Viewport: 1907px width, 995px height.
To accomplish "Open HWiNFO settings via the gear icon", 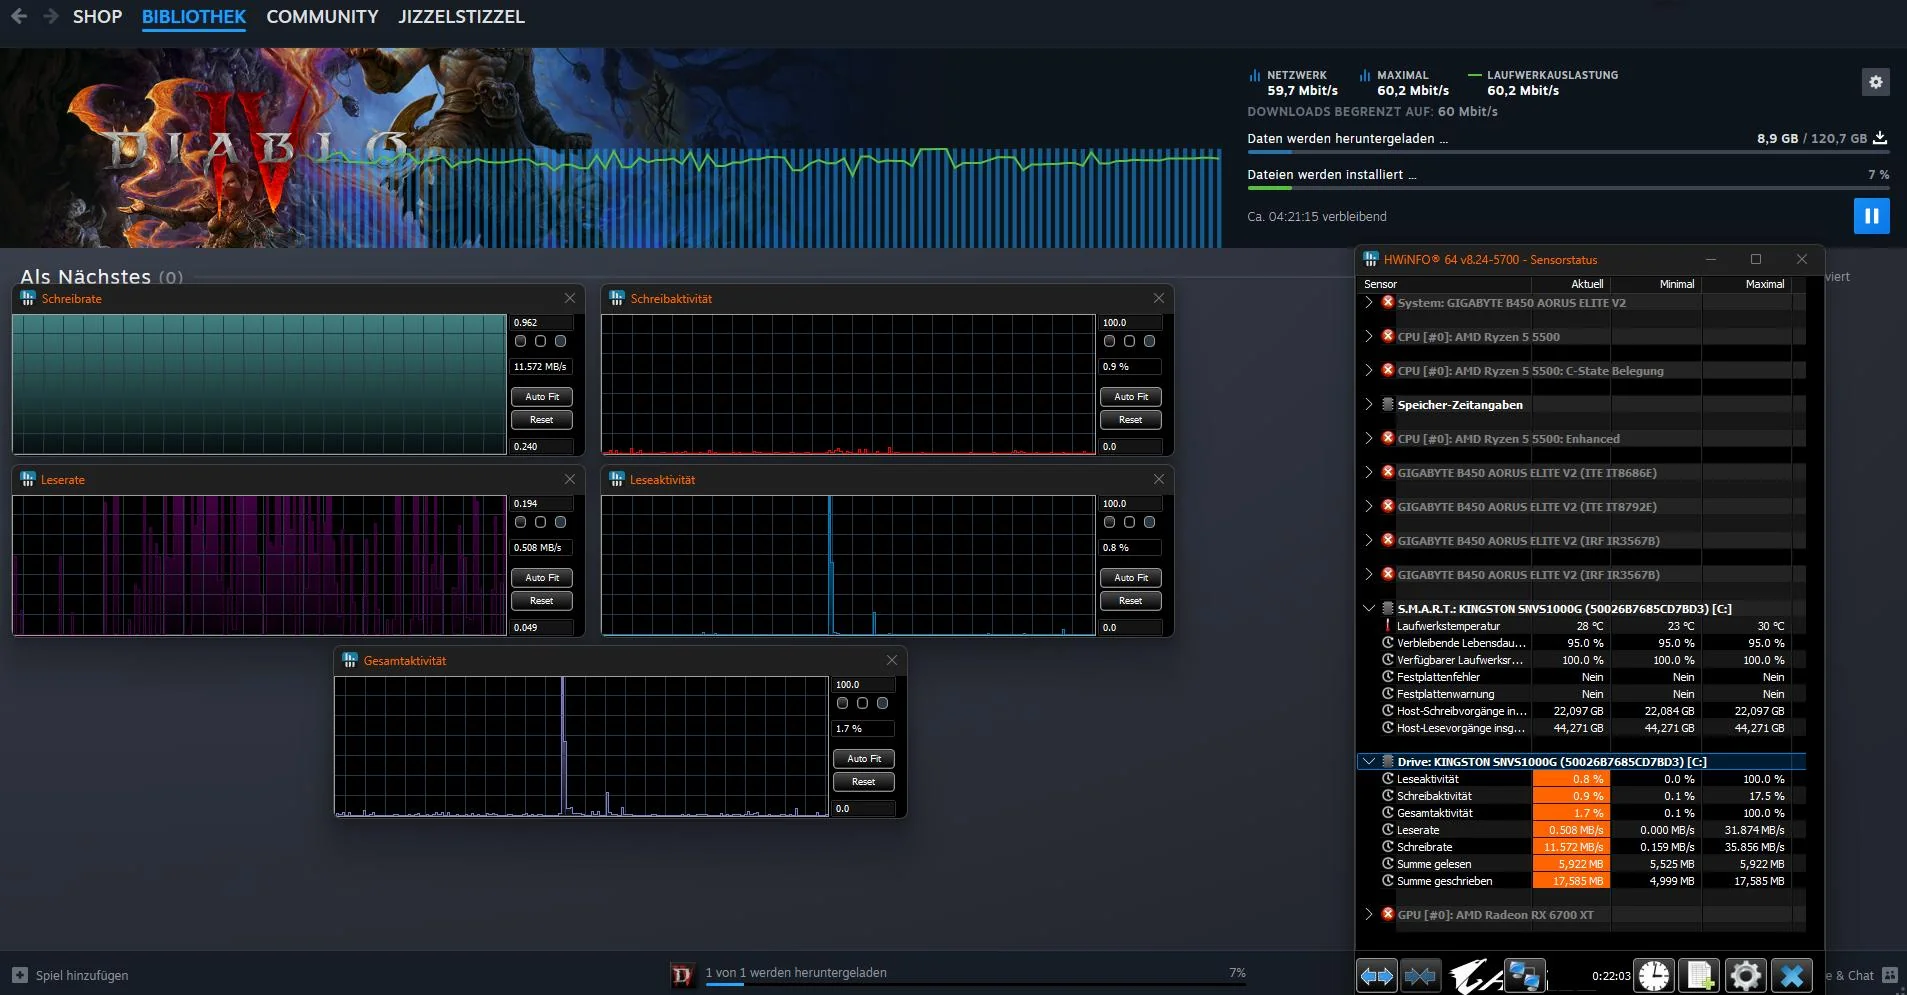I will [x=1745, y=975].
